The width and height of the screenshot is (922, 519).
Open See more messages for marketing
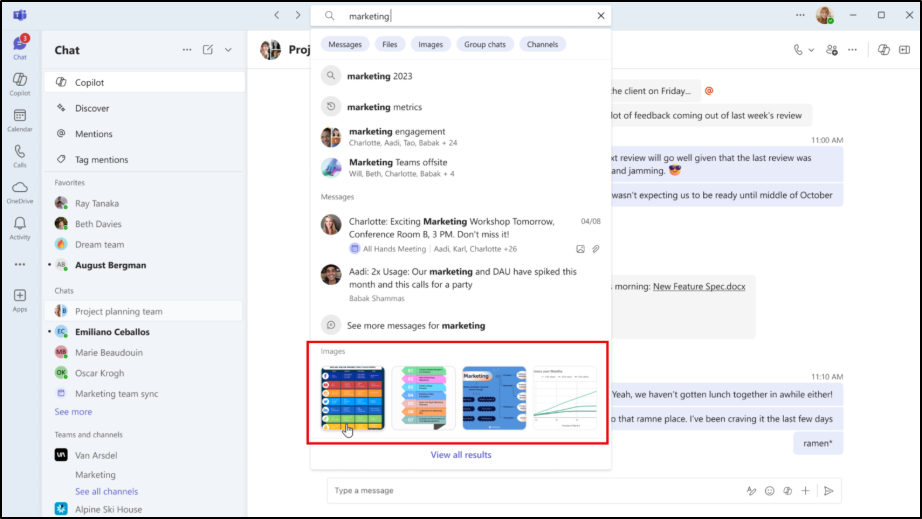click(415, 325)
